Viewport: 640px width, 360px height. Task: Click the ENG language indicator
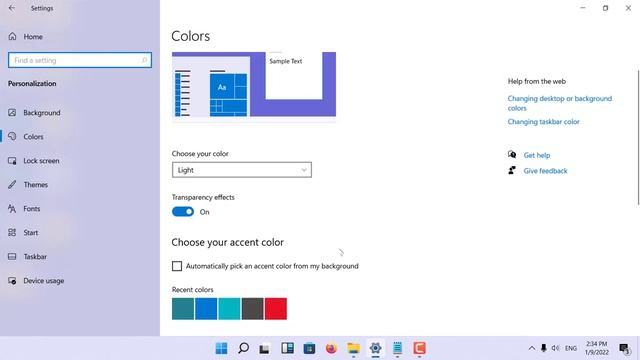click(571, 348)
